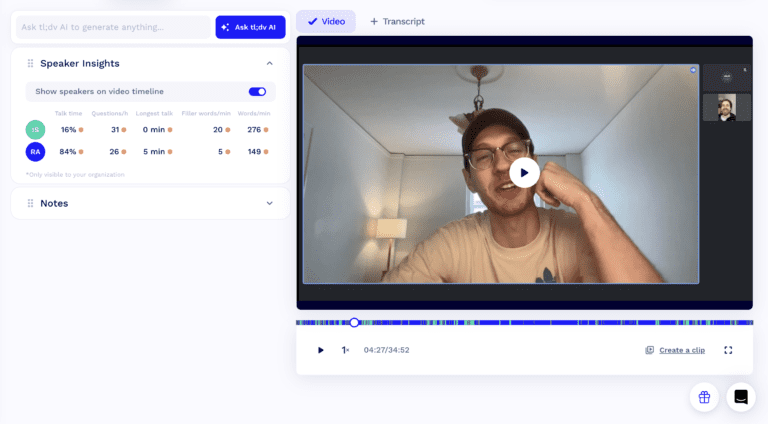Open the gift rewards icon button
The width and height of the screenshot is (768, 424).
point(704,397)
